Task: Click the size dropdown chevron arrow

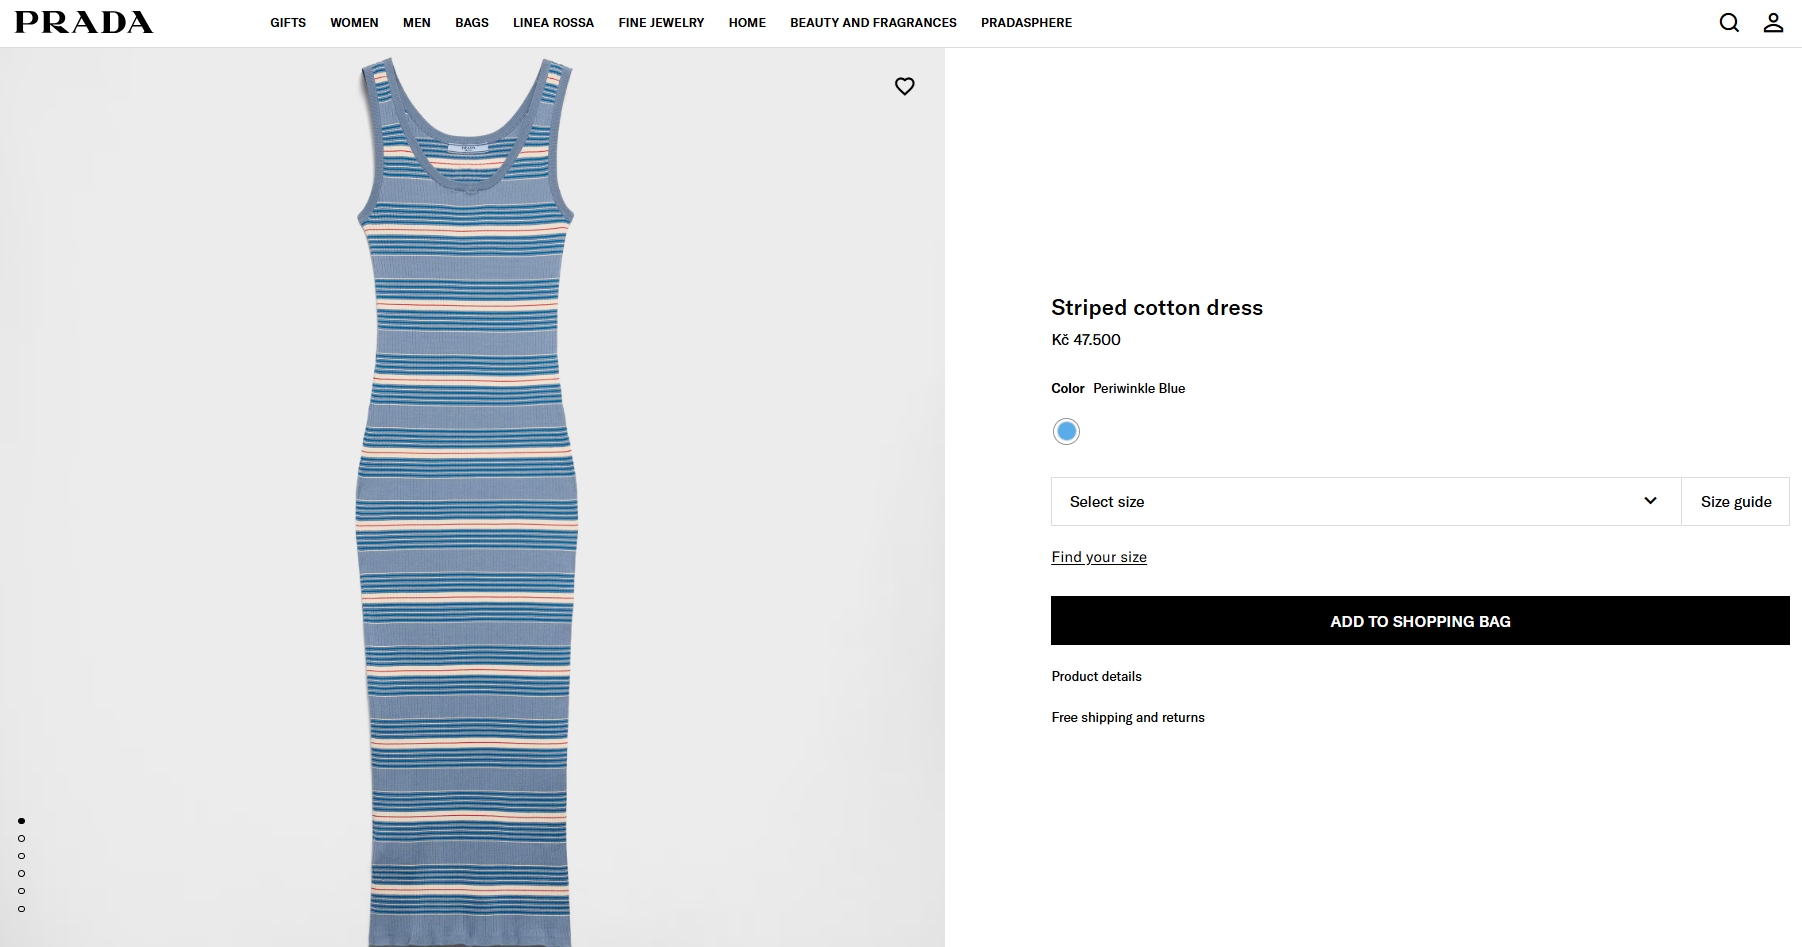Action: pyautogui.click(x=1650, y=501)
